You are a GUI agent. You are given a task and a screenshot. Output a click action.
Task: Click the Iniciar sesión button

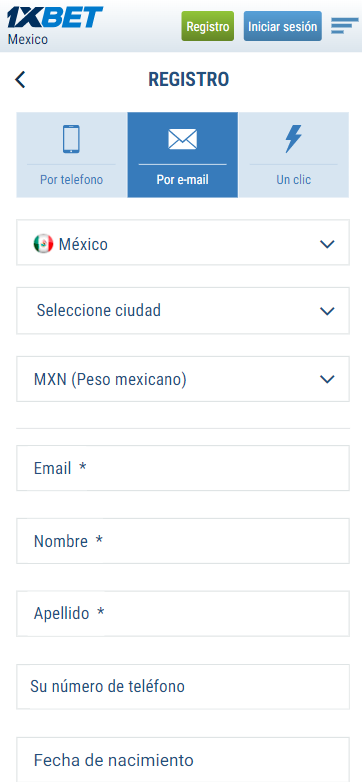coord(283,26)
